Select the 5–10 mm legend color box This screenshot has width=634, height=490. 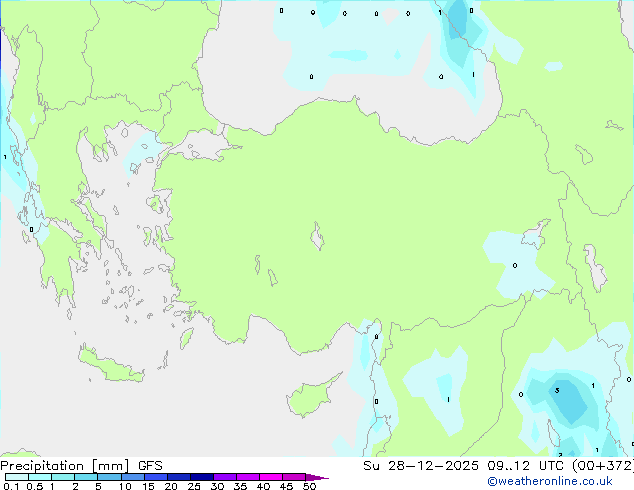pyautogui.click(x=110, y=477)
